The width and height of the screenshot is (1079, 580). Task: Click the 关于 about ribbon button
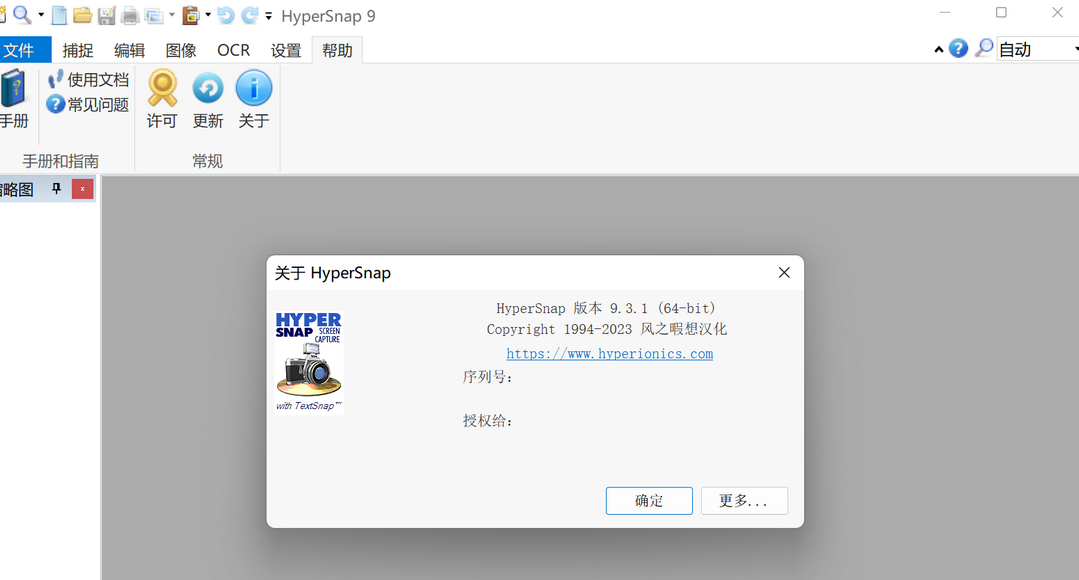coord(253,100)
